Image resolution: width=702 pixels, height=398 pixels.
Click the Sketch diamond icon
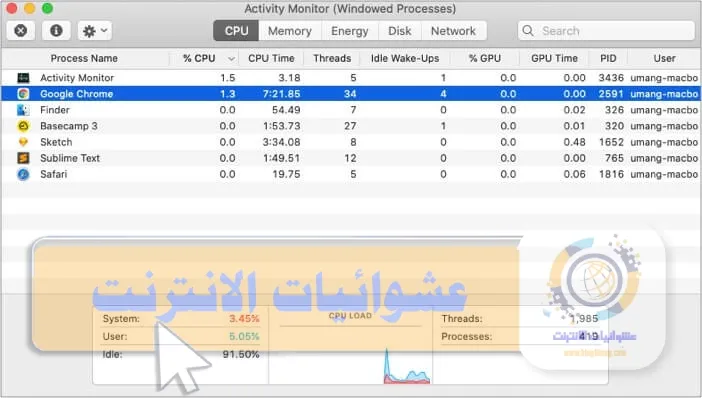[x=23, y=142]
